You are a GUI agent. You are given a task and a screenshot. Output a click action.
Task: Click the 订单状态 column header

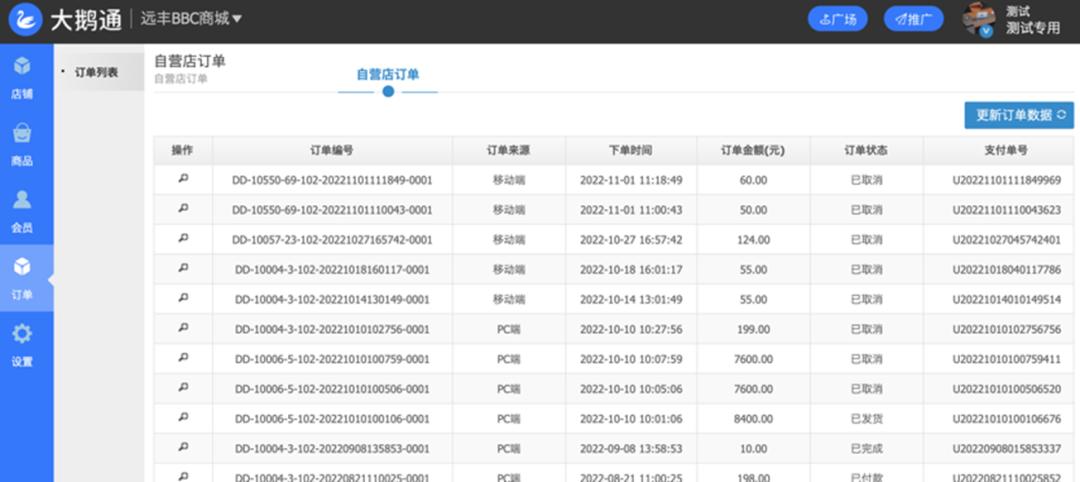[x=866, y=150]
